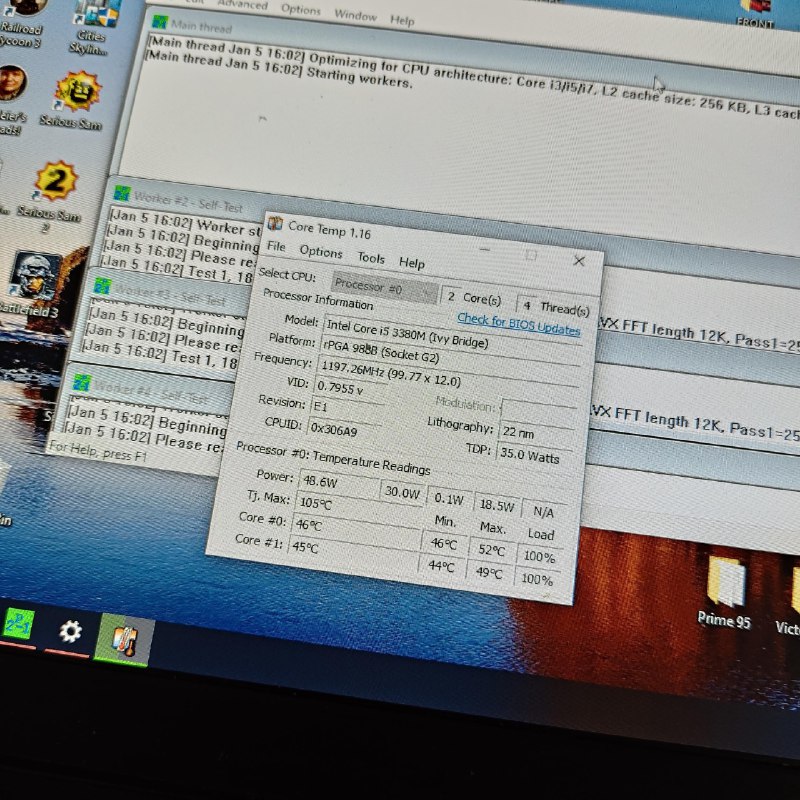Click the Core Temp taskbar icon
This screenshot has height=800, width=800.
coord(123,639)
